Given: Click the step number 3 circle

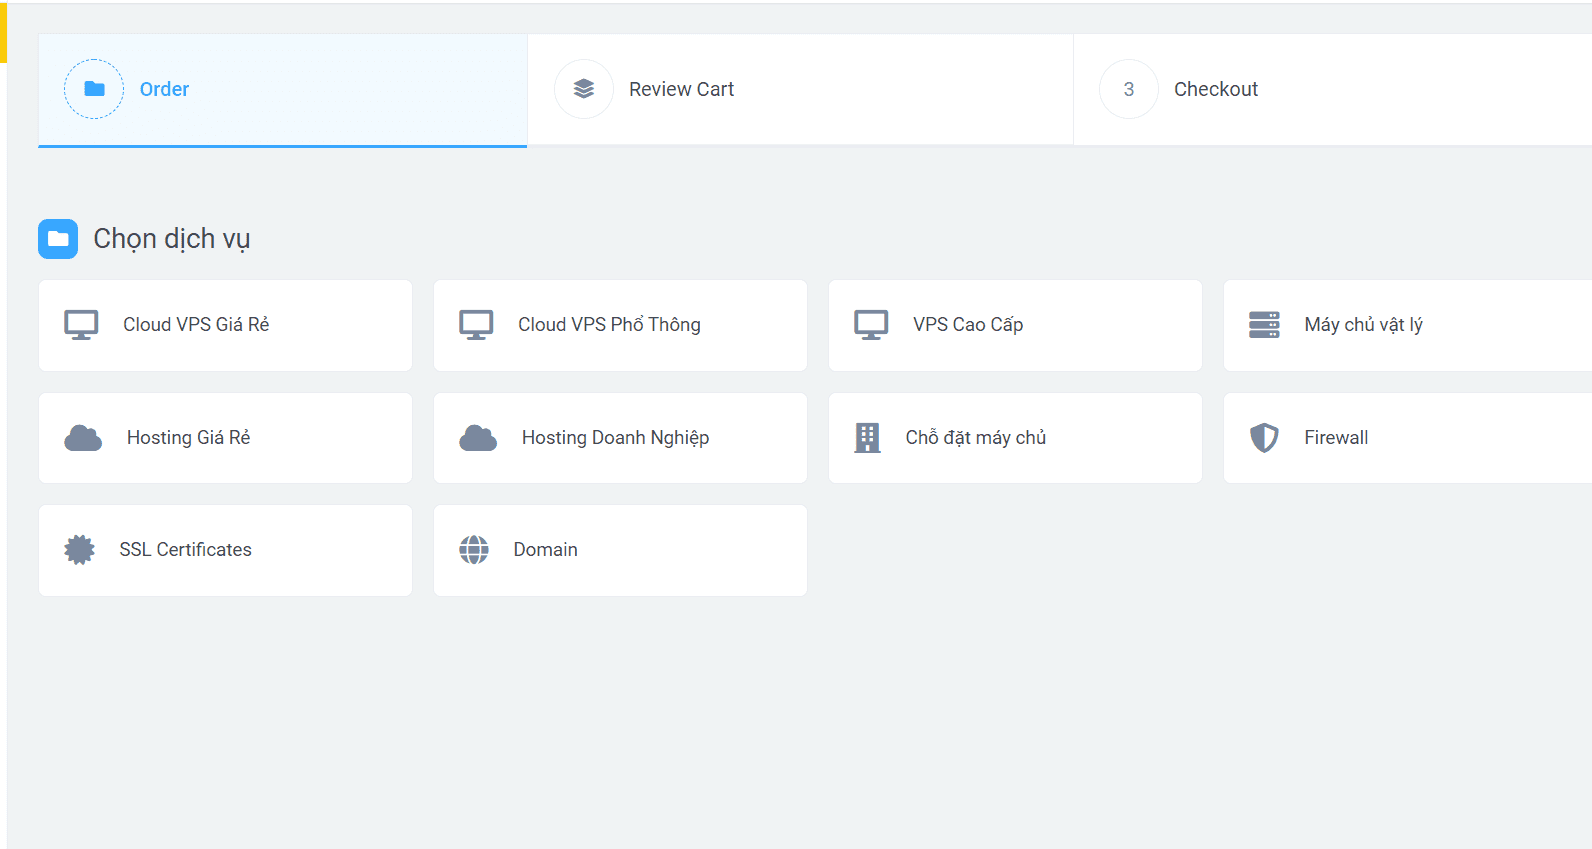Looking at the screenshot, I should (1129, 89).
